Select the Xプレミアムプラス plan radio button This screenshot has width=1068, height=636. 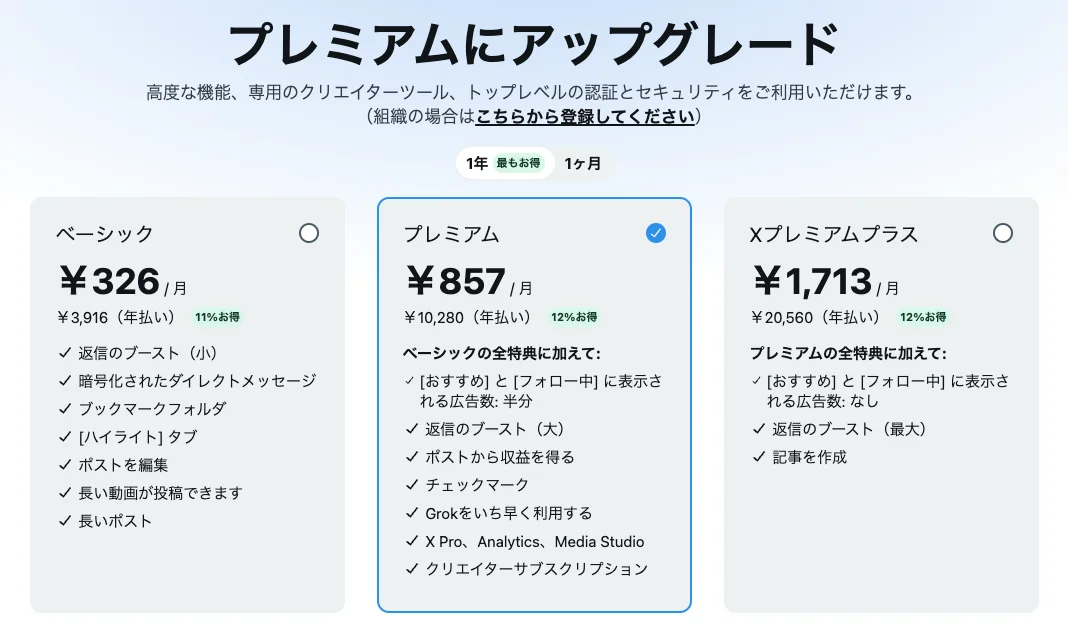1003,233
